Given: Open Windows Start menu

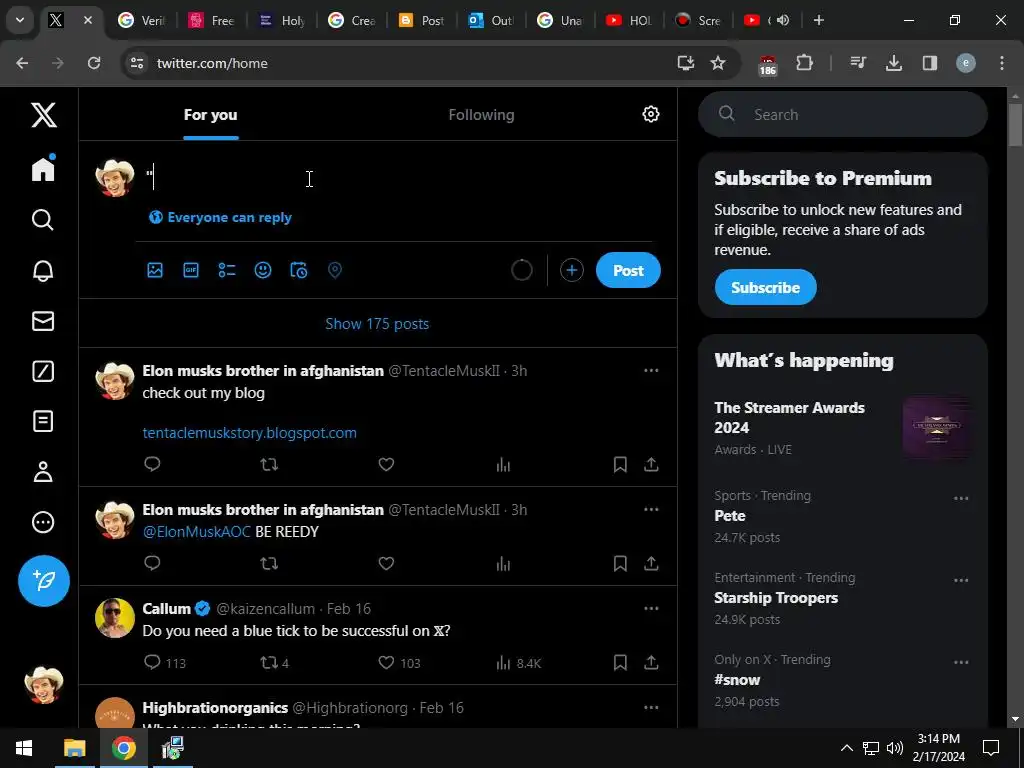Looking at the screenshot, I should (x=24, y=748).
